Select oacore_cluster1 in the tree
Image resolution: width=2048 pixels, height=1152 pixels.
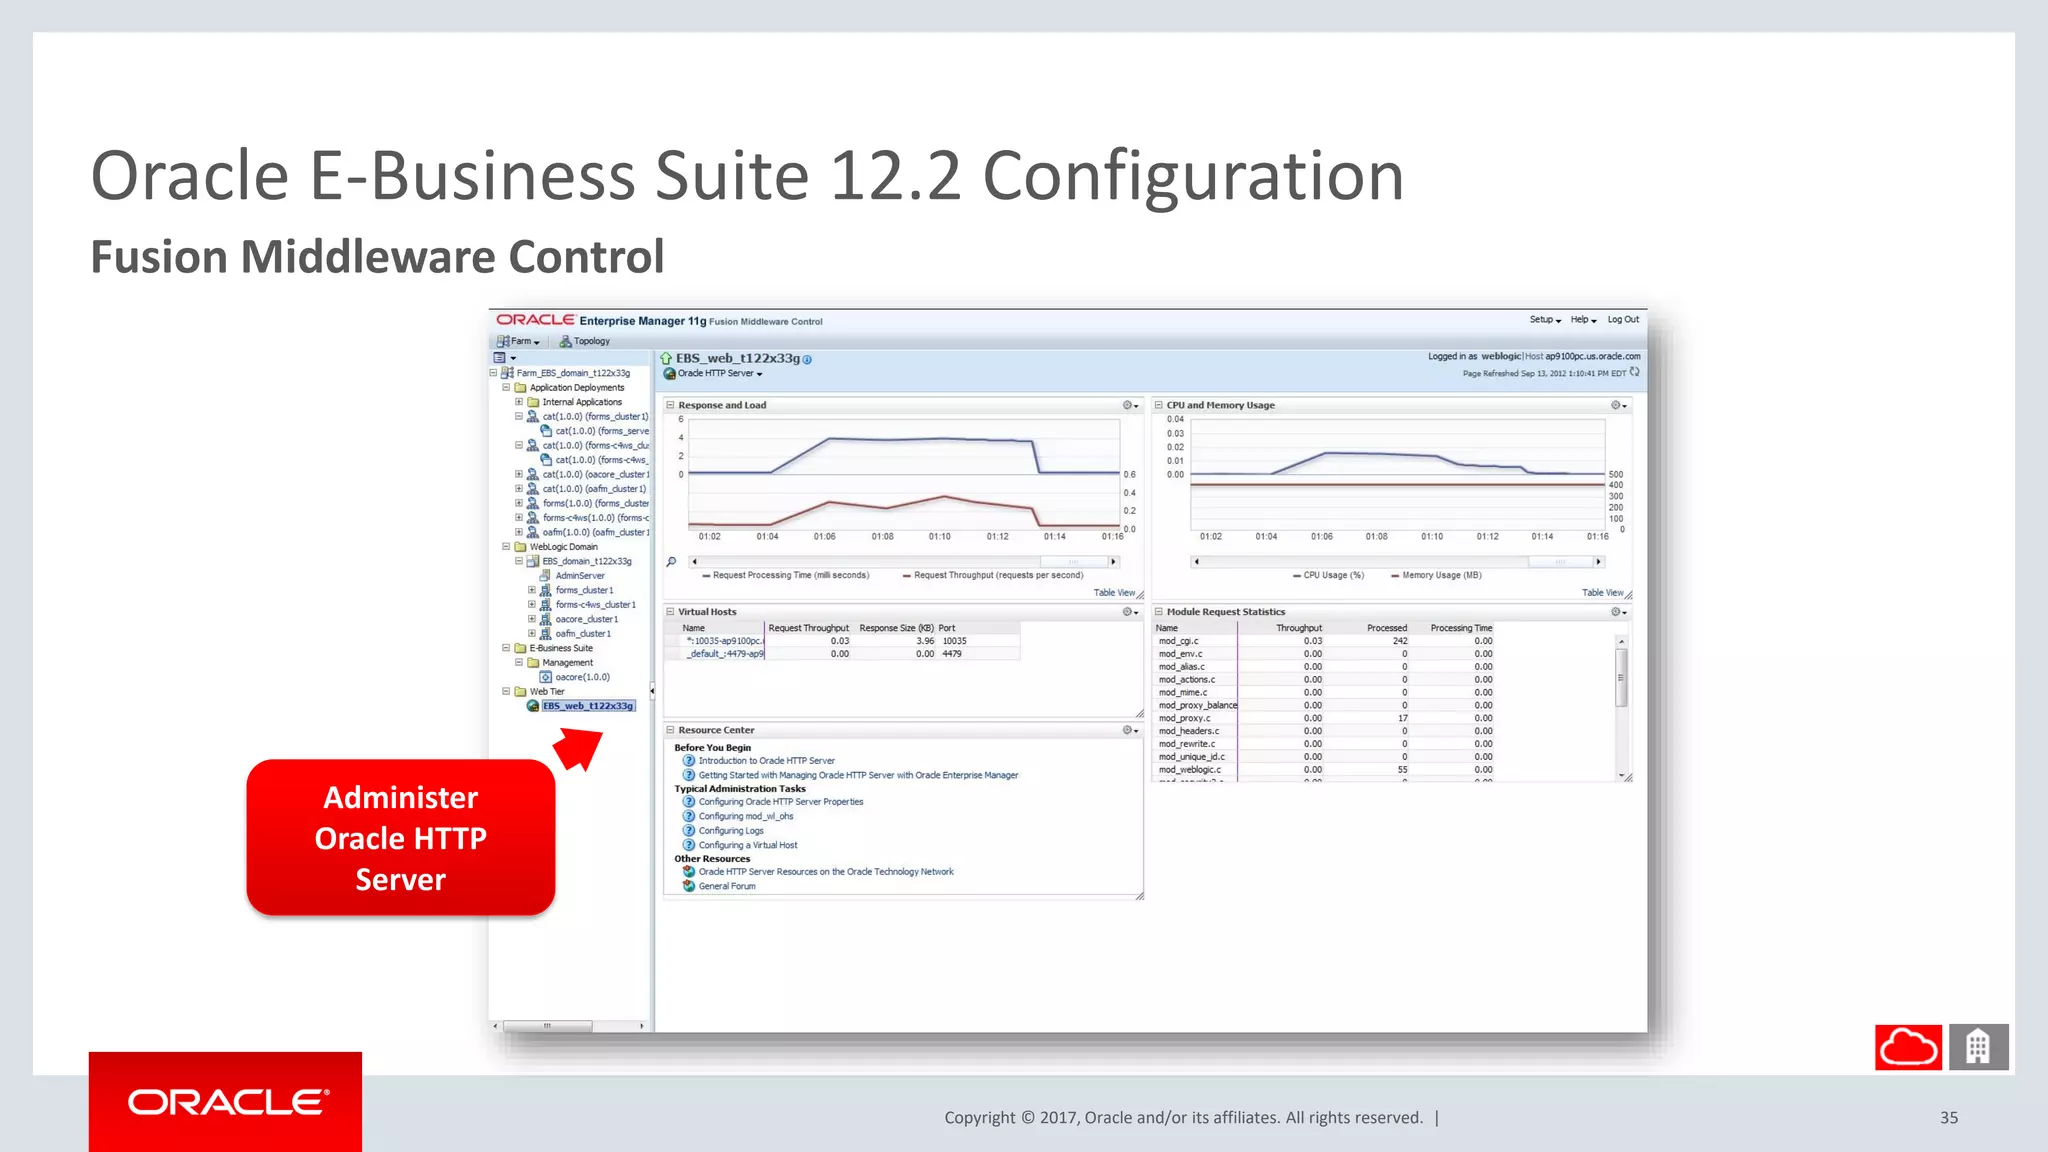pyautogui.click(x=587, y=619)
